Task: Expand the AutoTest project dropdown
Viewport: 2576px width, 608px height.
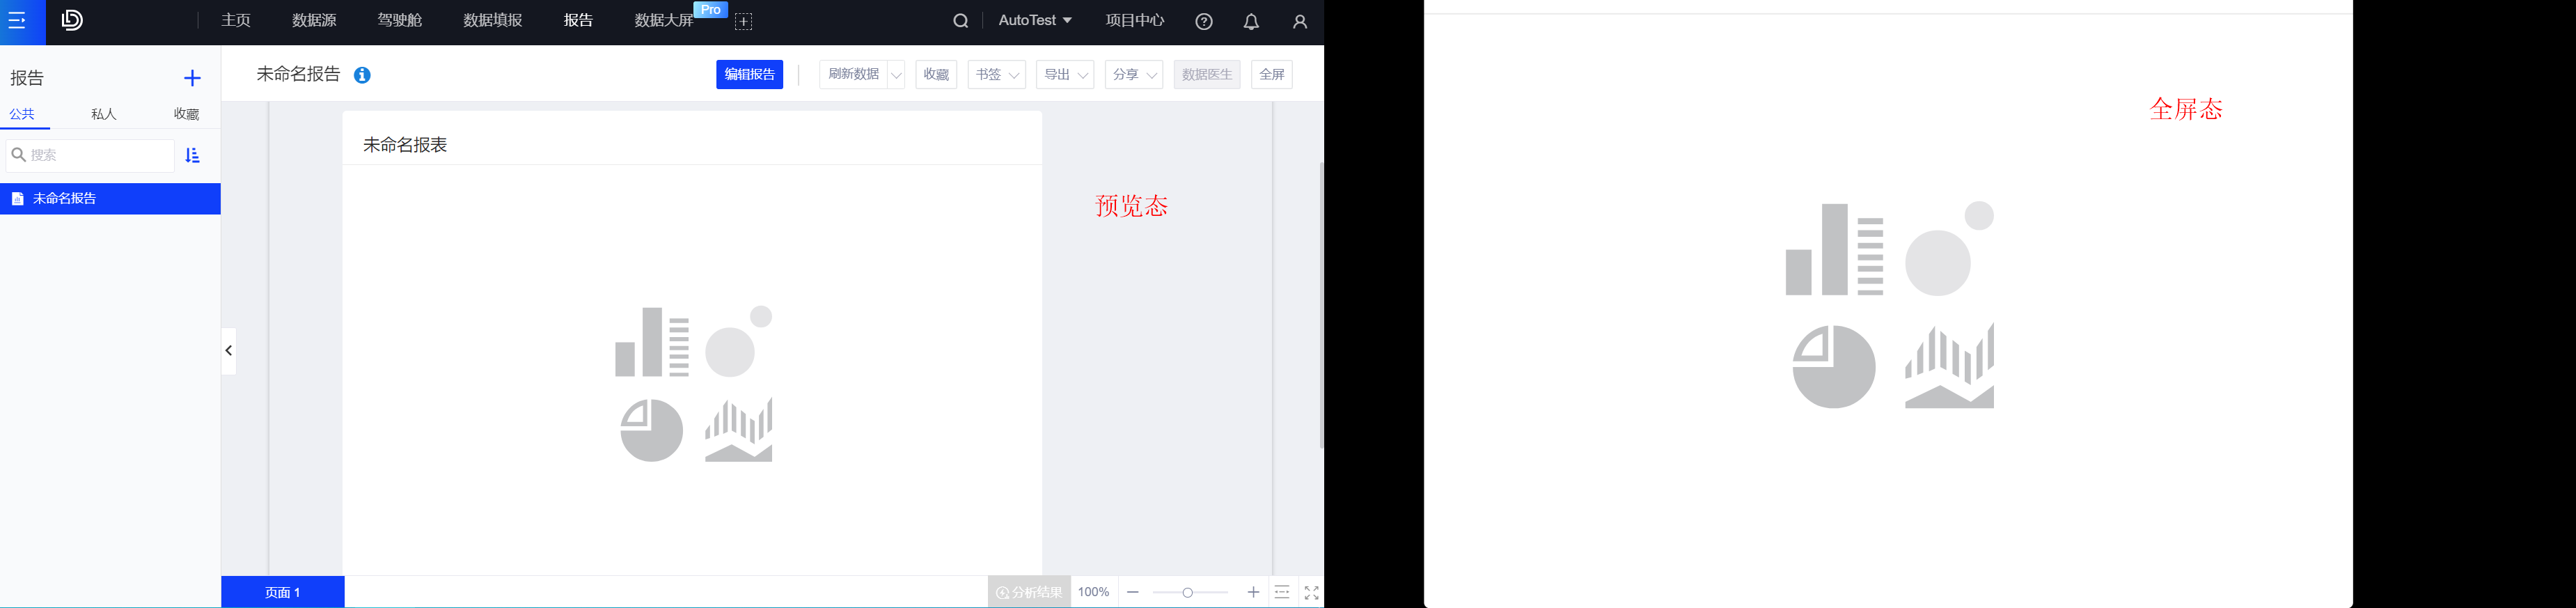Action: pos(1035,21)
